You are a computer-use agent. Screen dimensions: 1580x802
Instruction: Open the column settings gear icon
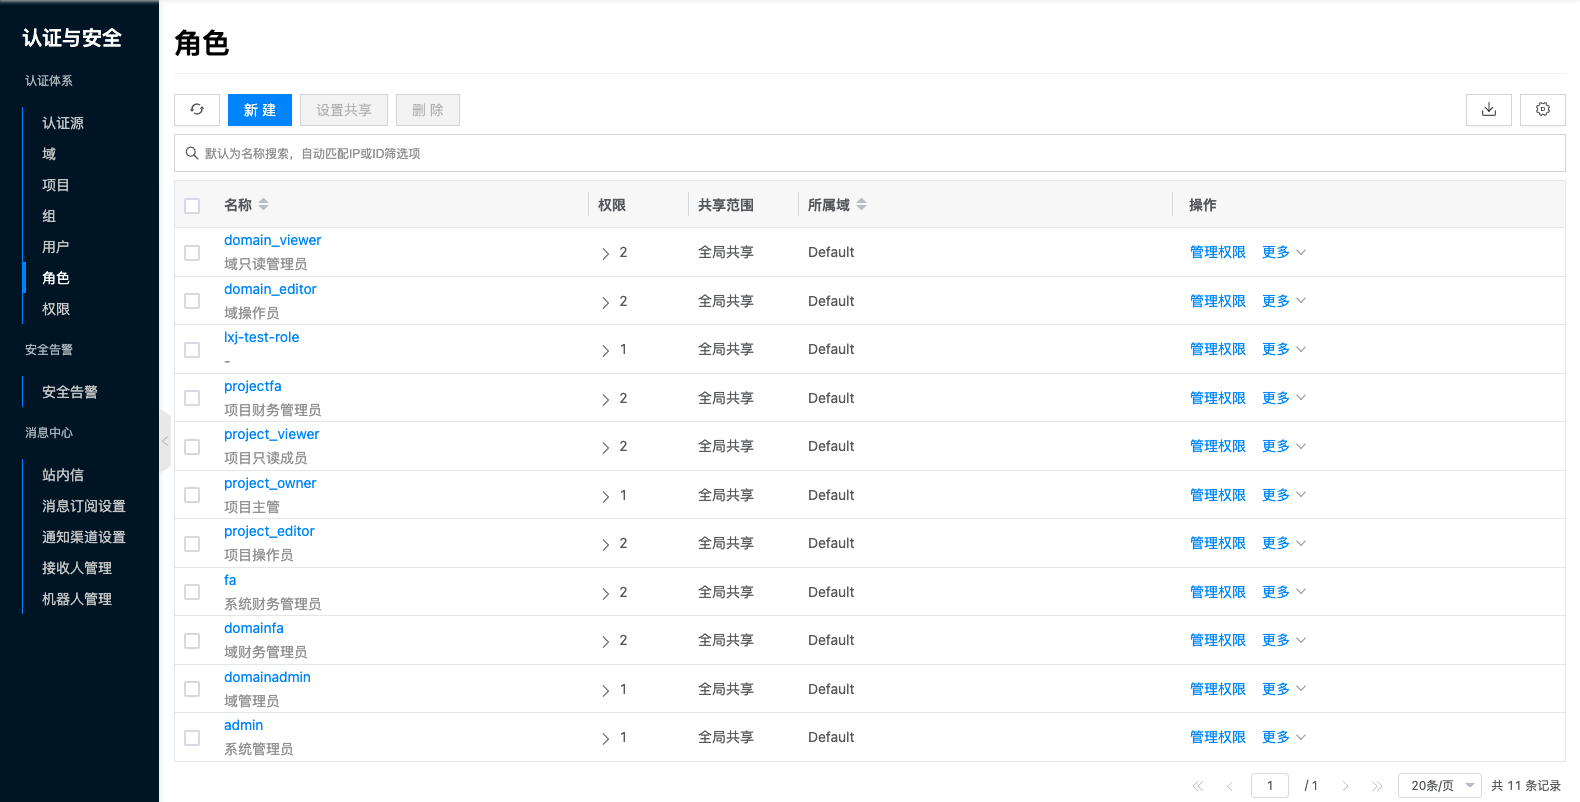1542,110
